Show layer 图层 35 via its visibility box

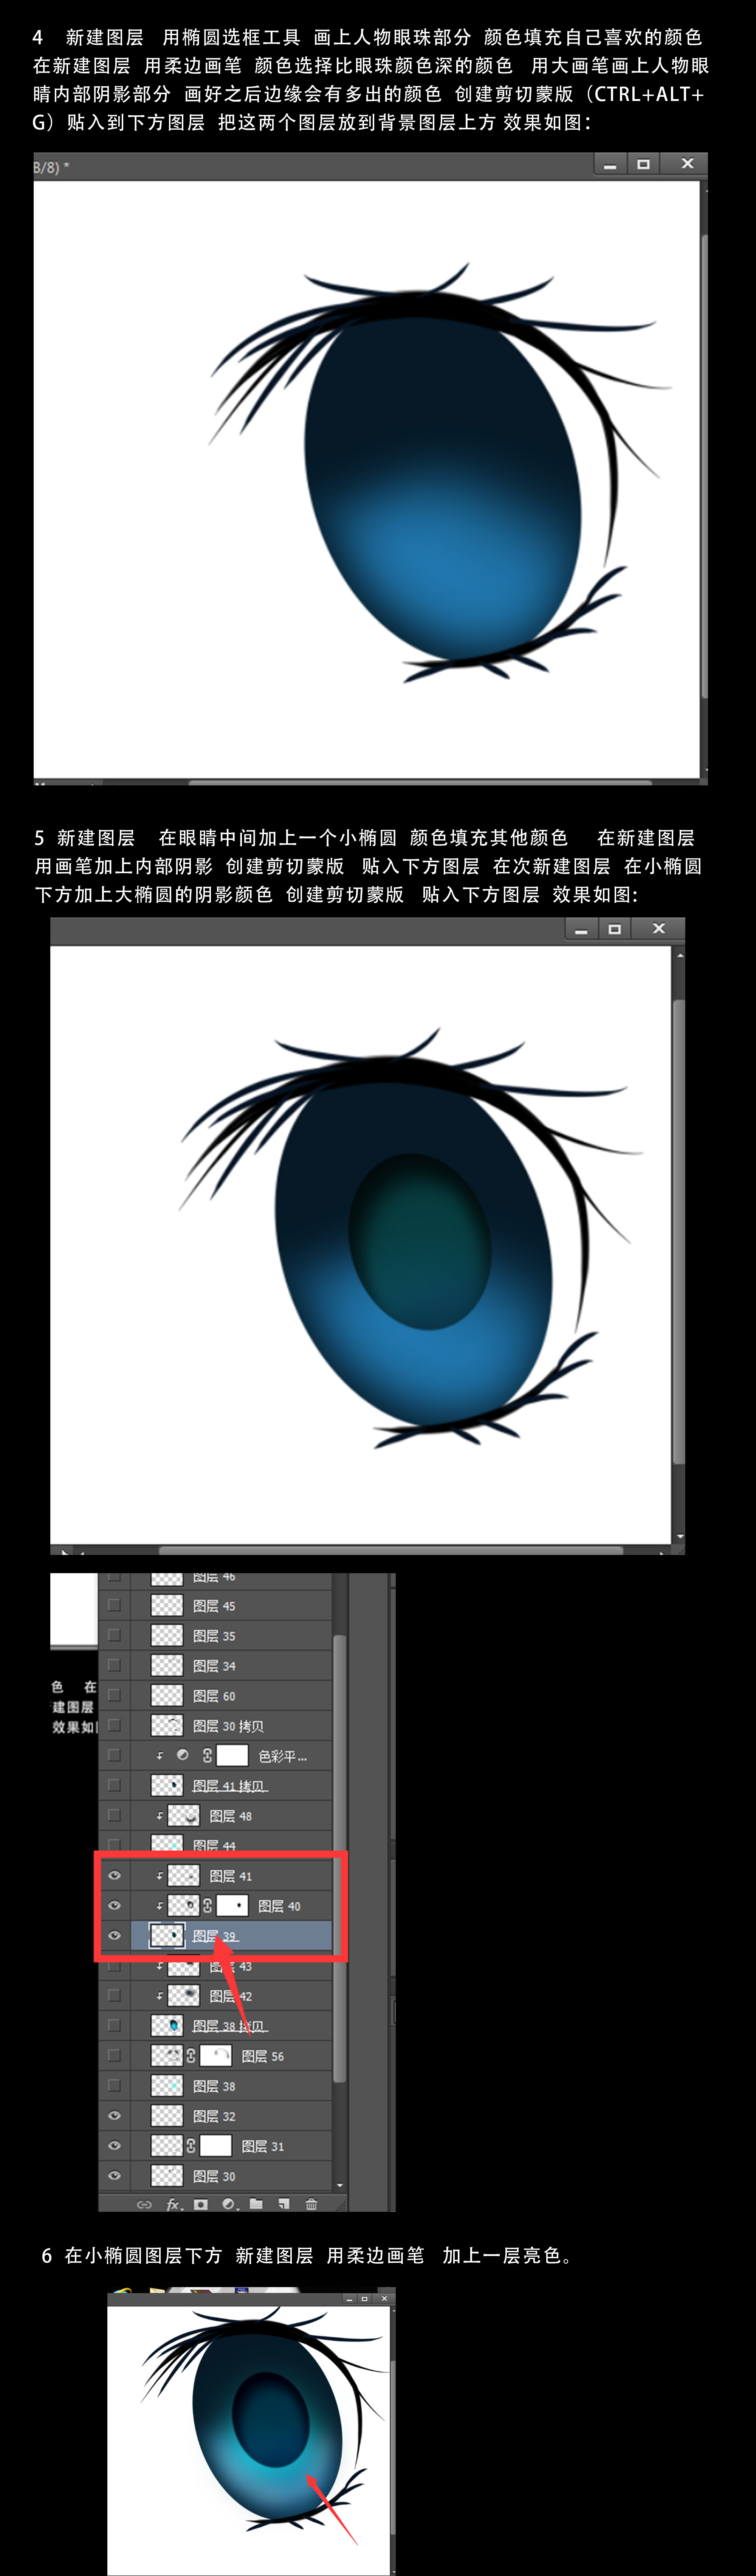pyautogui.click(x=114, y=1635)
